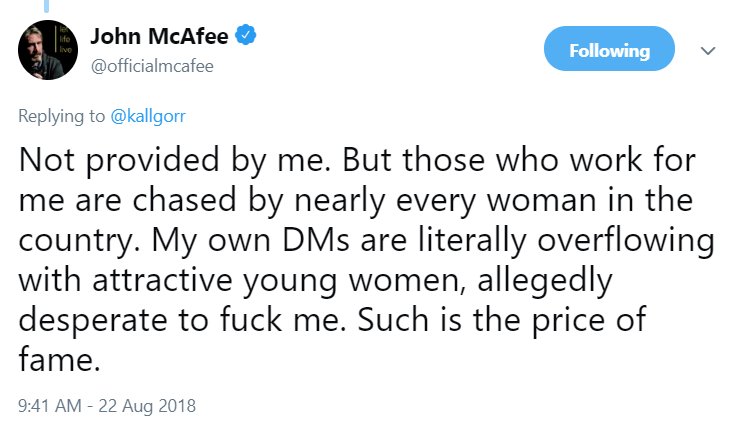This screenshot has width=748, height=429.
Task: Click the Following button
Action: point(609,50)
